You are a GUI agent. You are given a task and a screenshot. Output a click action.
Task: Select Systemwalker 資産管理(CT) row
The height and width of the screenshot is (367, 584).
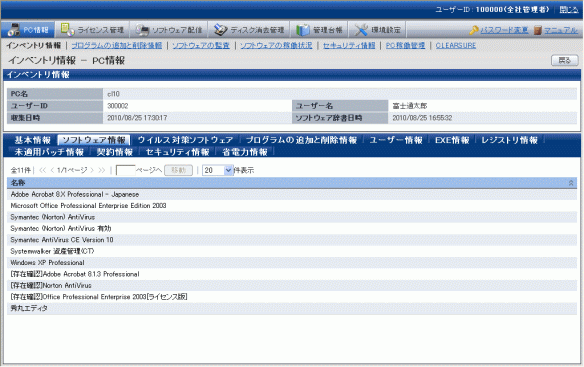(x=292, y=251)
